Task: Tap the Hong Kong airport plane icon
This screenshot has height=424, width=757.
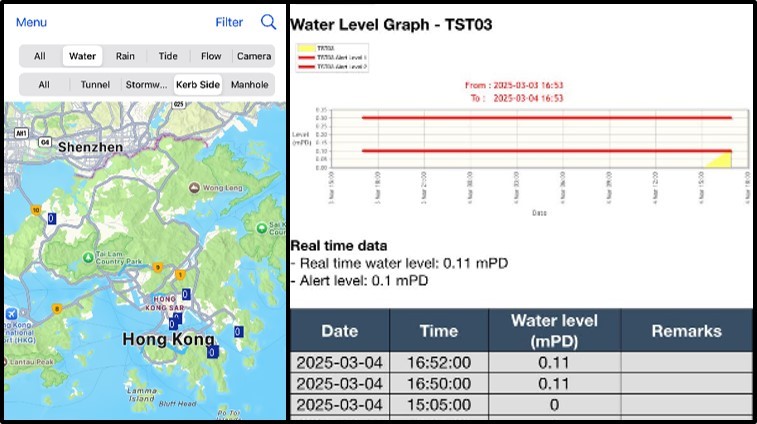Action: (11, 314)
